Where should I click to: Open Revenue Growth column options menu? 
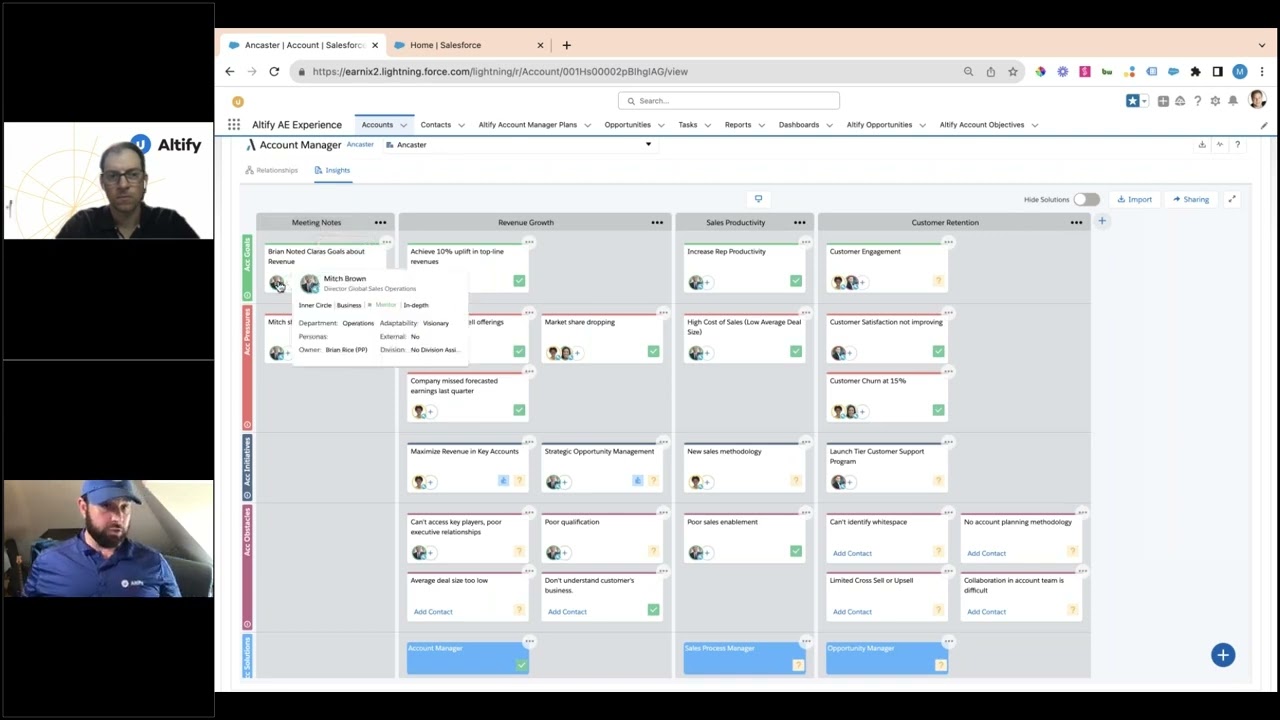(657, 222)
